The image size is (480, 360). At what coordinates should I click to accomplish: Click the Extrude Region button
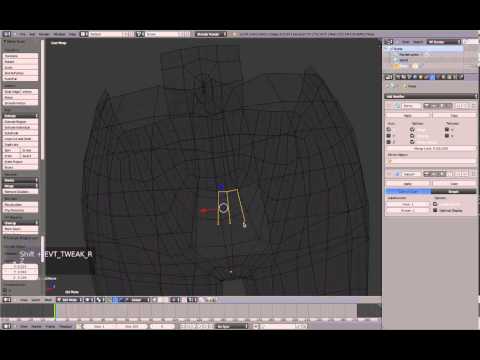(20, 122)
